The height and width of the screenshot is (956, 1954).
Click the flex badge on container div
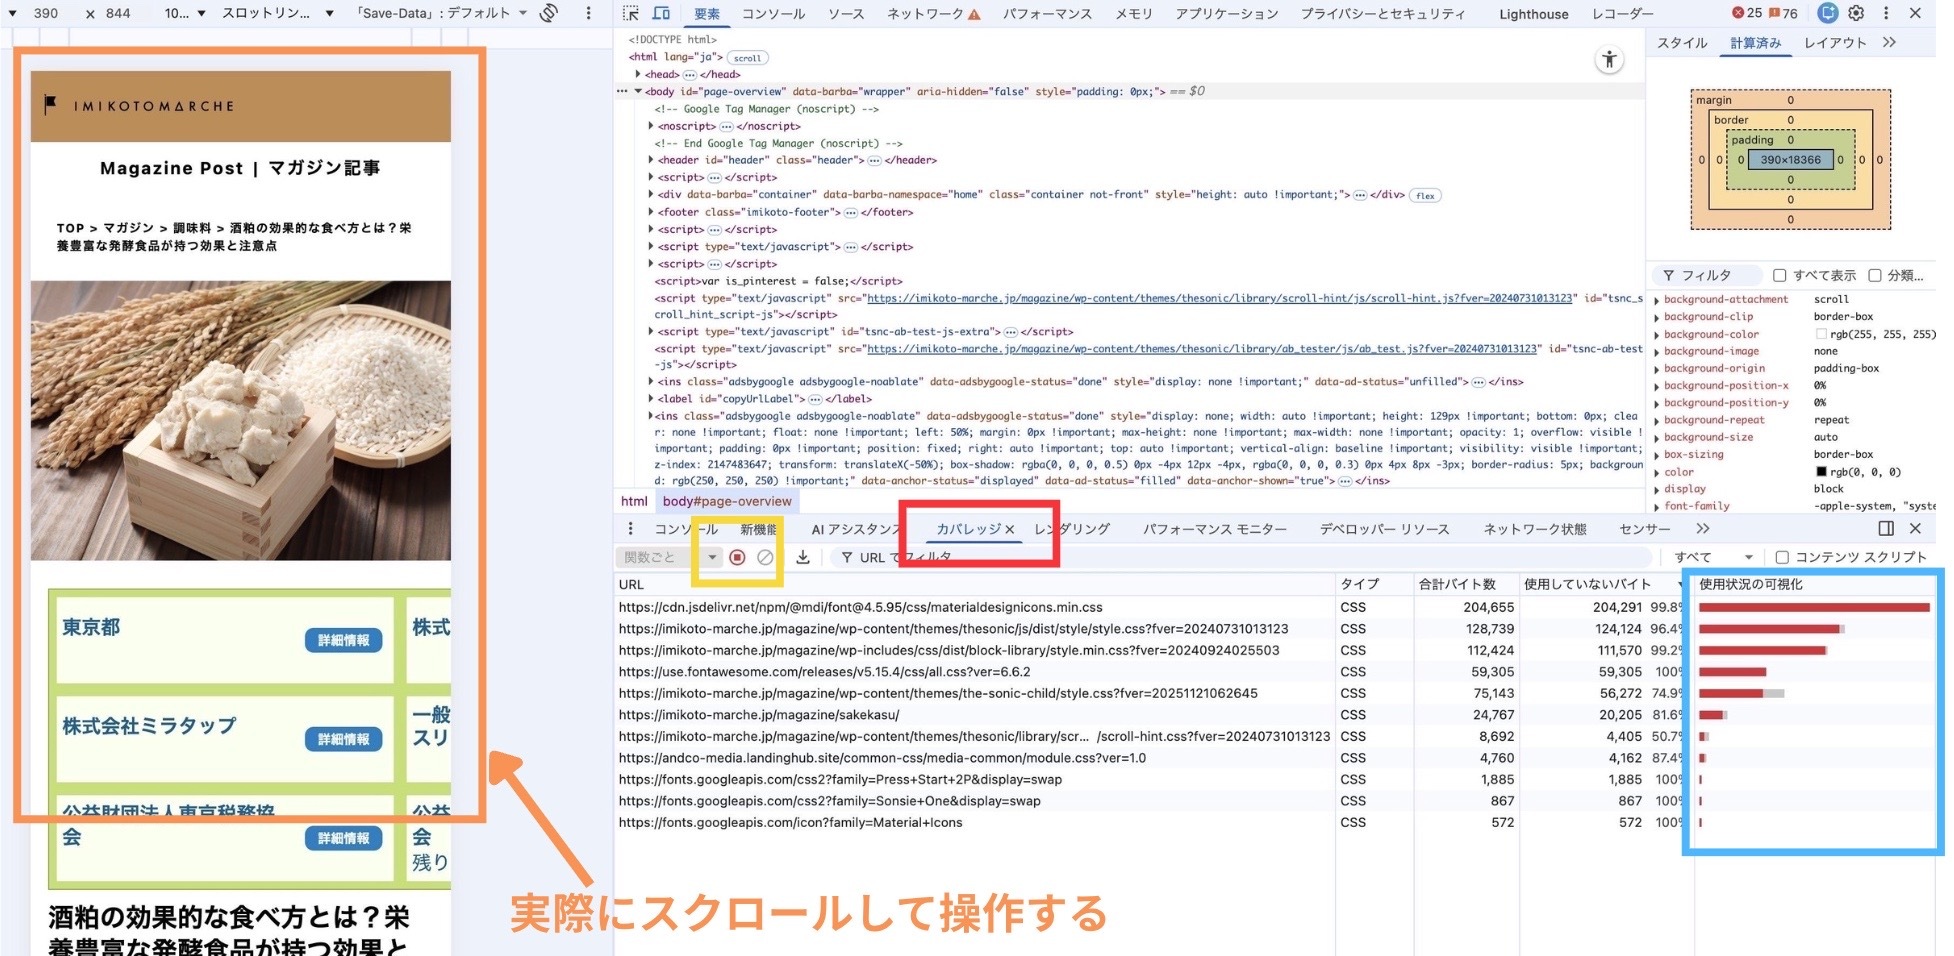1425,196
